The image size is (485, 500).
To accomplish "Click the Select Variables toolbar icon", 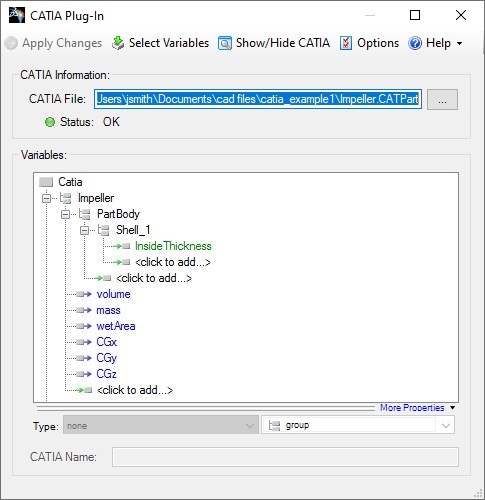I will [x=118, y=43].
